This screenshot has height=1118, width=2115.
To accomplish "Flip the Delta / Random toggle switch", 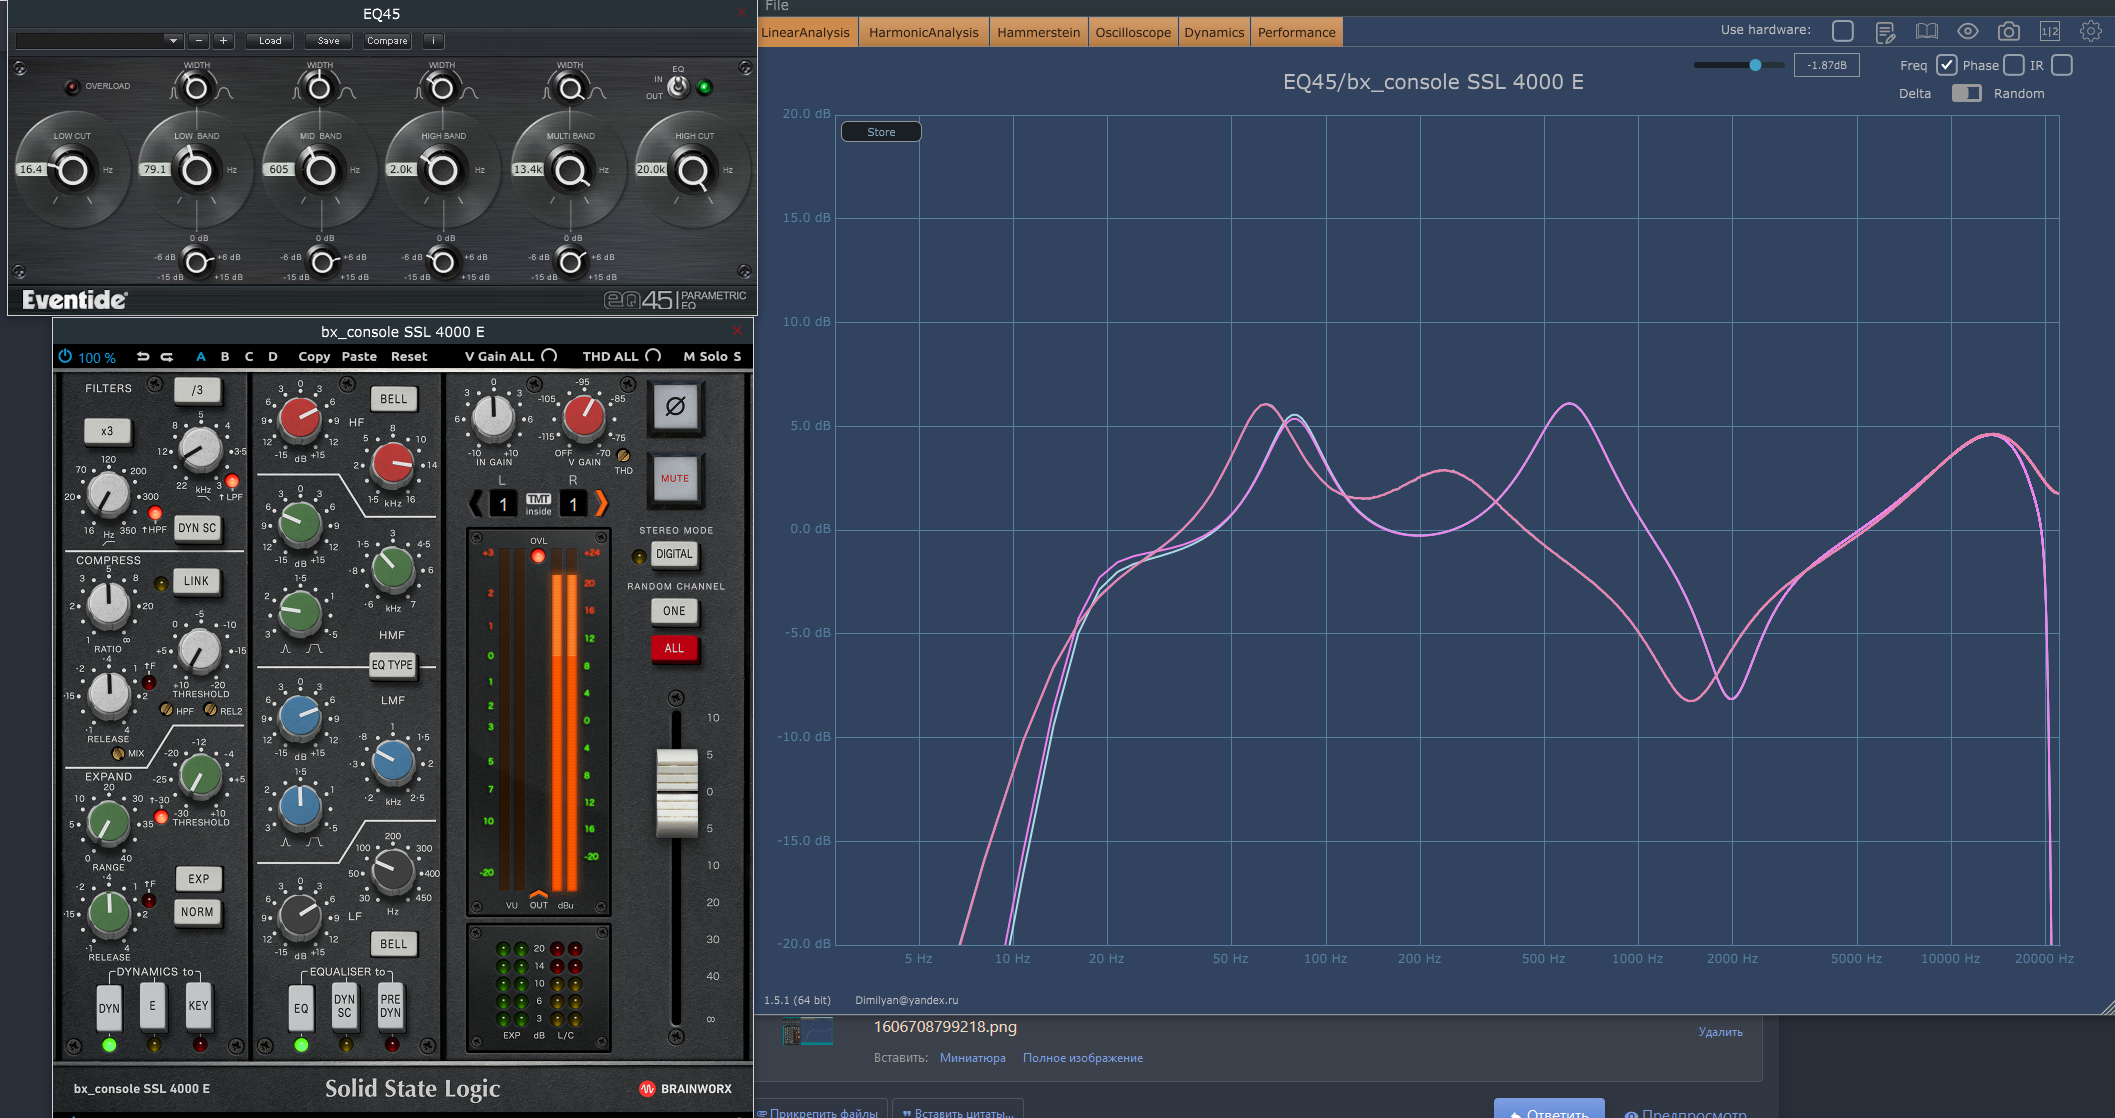I will [x=1966, y=93].
